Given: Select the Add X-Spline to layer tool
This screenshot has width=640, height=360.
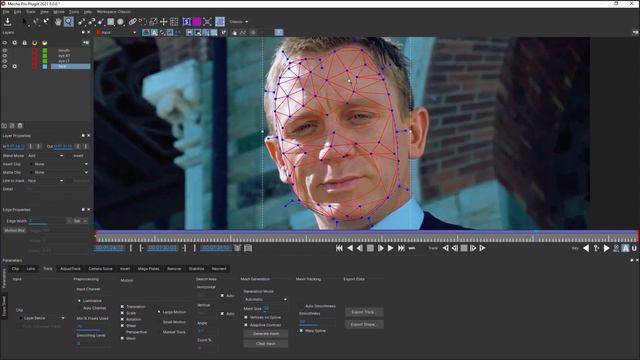Looking at the screenshot, I should click(91, 22).
